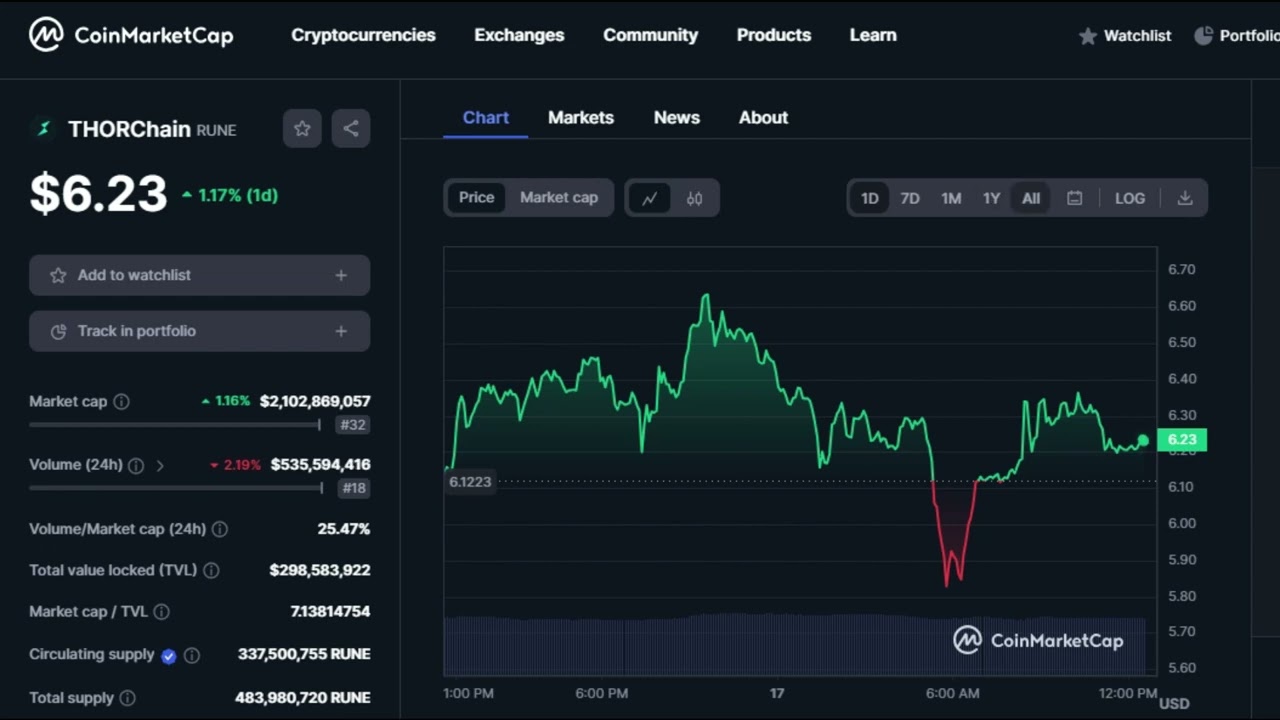Open the Watchlist from header
The height and width of the screenshot is (720, 1280).
pos(1125,35)
